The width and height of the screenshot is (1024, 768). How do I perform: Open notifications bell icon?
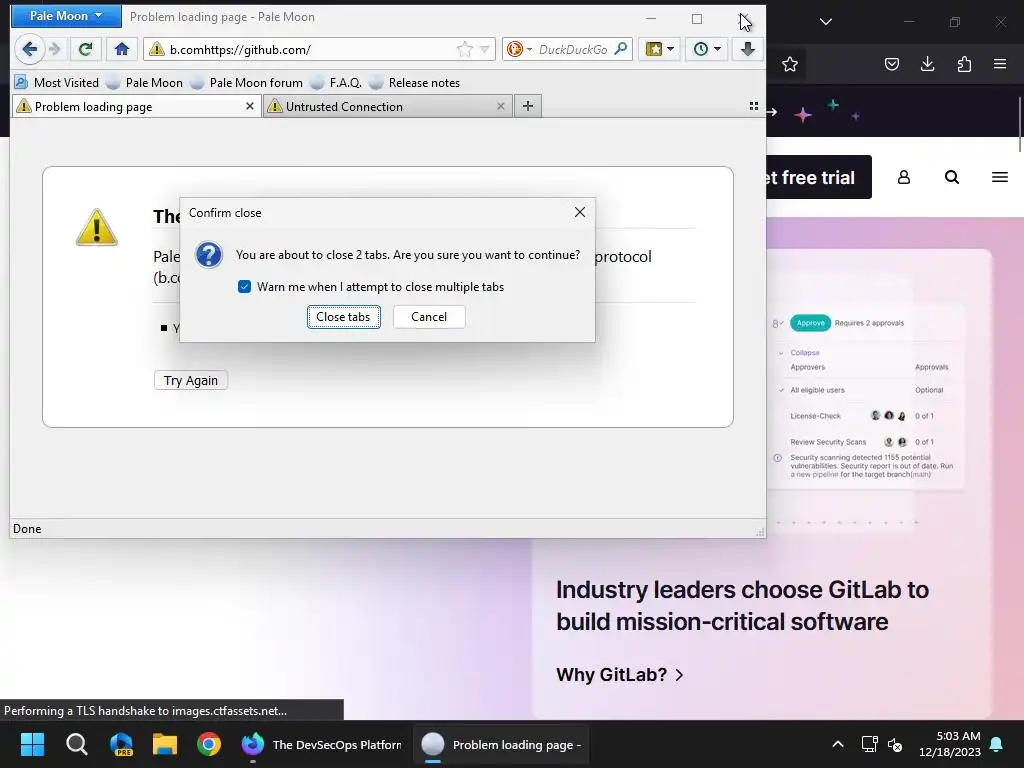(997, 744)
